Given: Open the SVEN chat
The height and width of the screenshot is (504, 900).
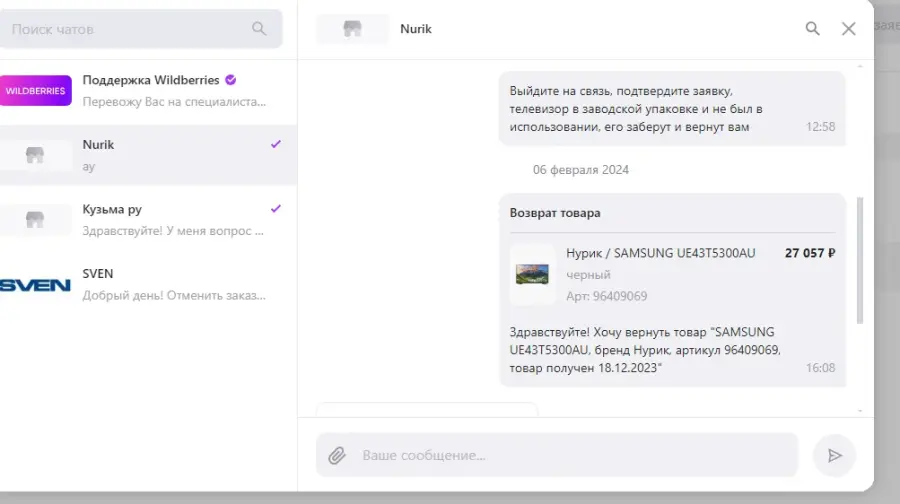Looking at the screenshot, I should coord(149,284).
